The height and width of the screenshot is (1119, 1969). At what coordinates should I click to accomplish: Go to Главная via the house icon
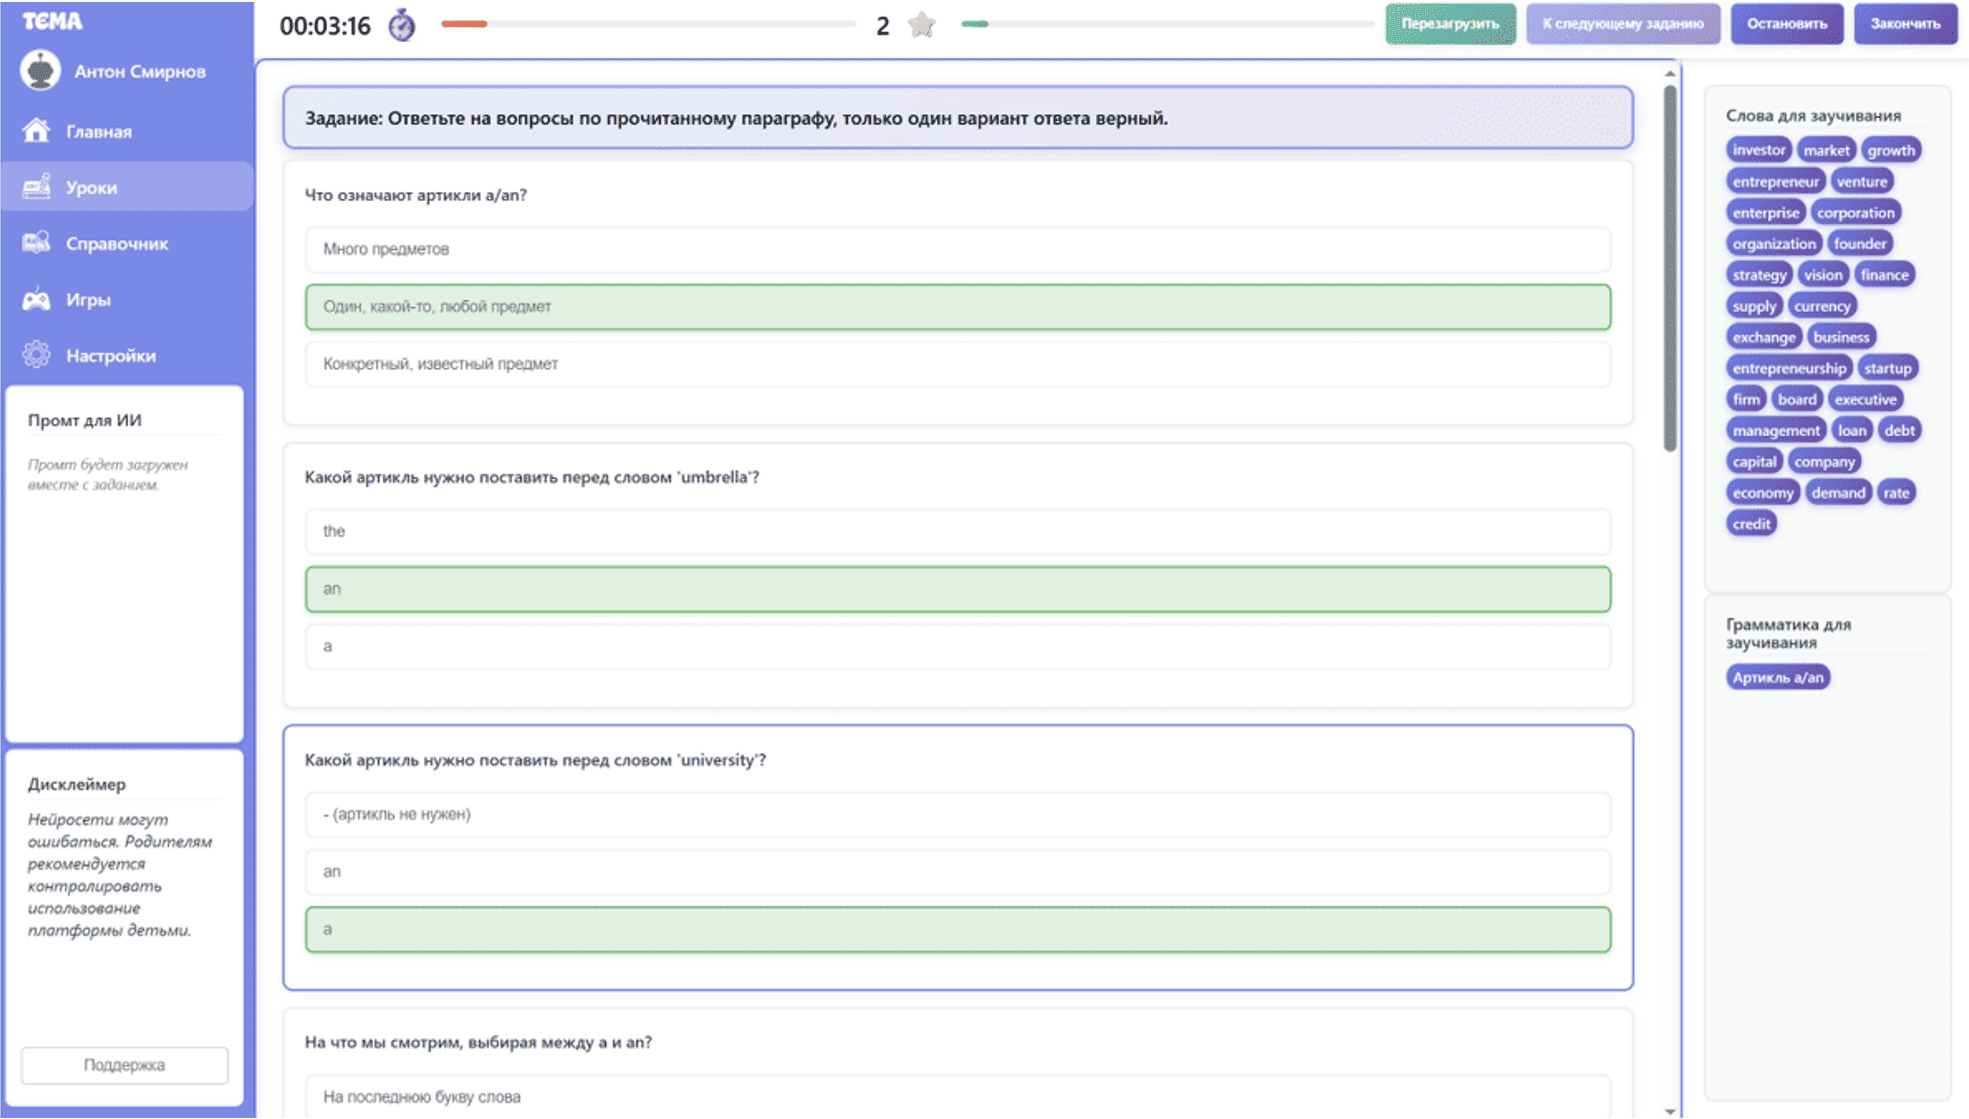[x=37, y=130]
